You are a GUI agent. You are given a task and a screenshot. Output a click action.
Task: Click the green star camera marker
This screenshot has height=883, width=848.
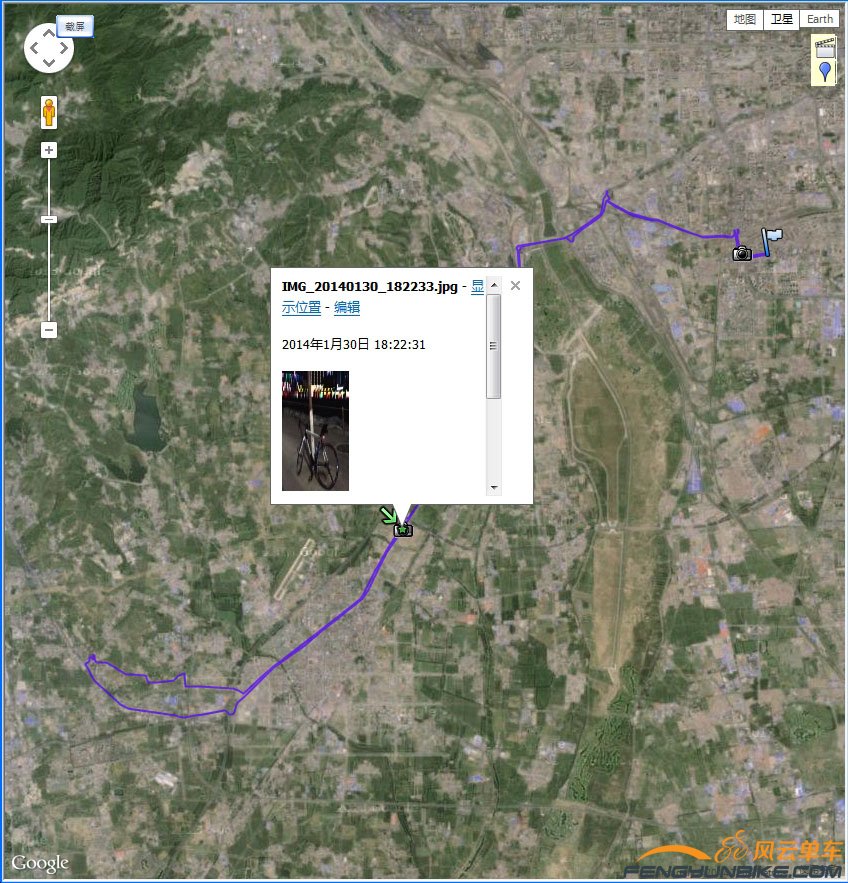[403, 529]
